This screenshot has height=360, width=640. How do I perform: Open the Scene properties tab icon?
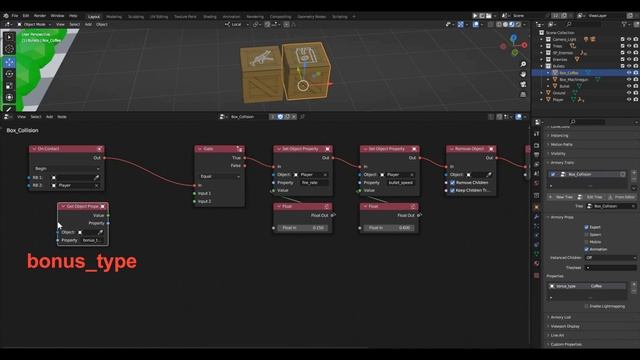tap(536, 174)
